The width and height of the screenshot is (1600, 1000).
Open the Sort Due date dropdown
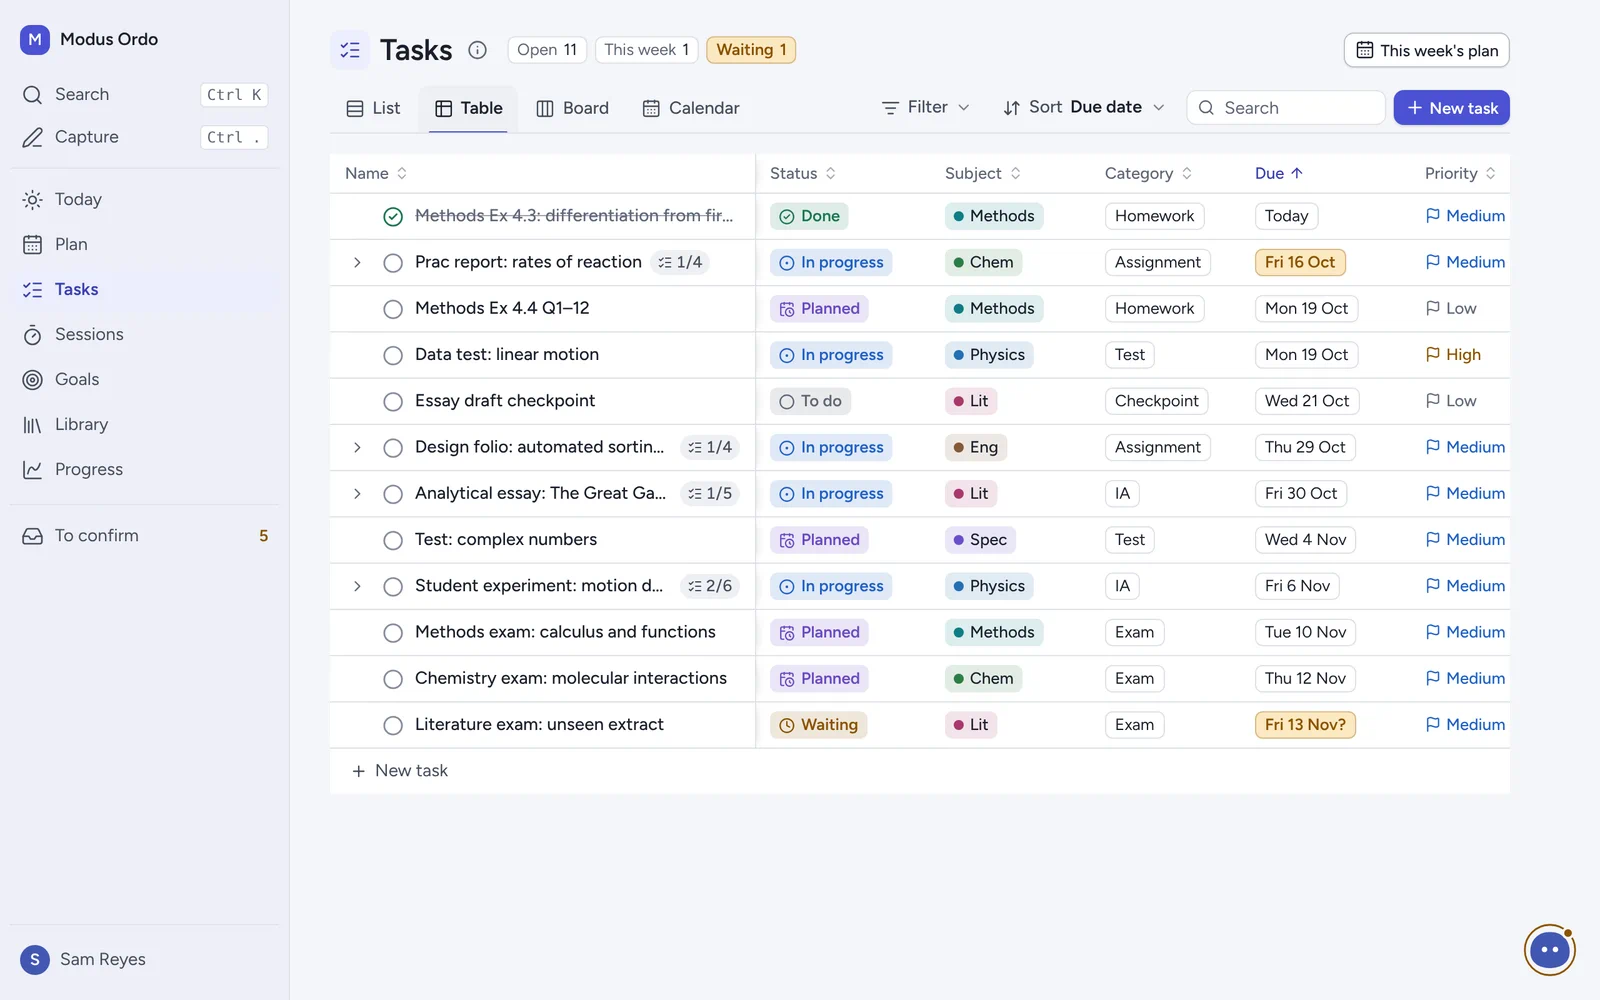coord(1084,107)
